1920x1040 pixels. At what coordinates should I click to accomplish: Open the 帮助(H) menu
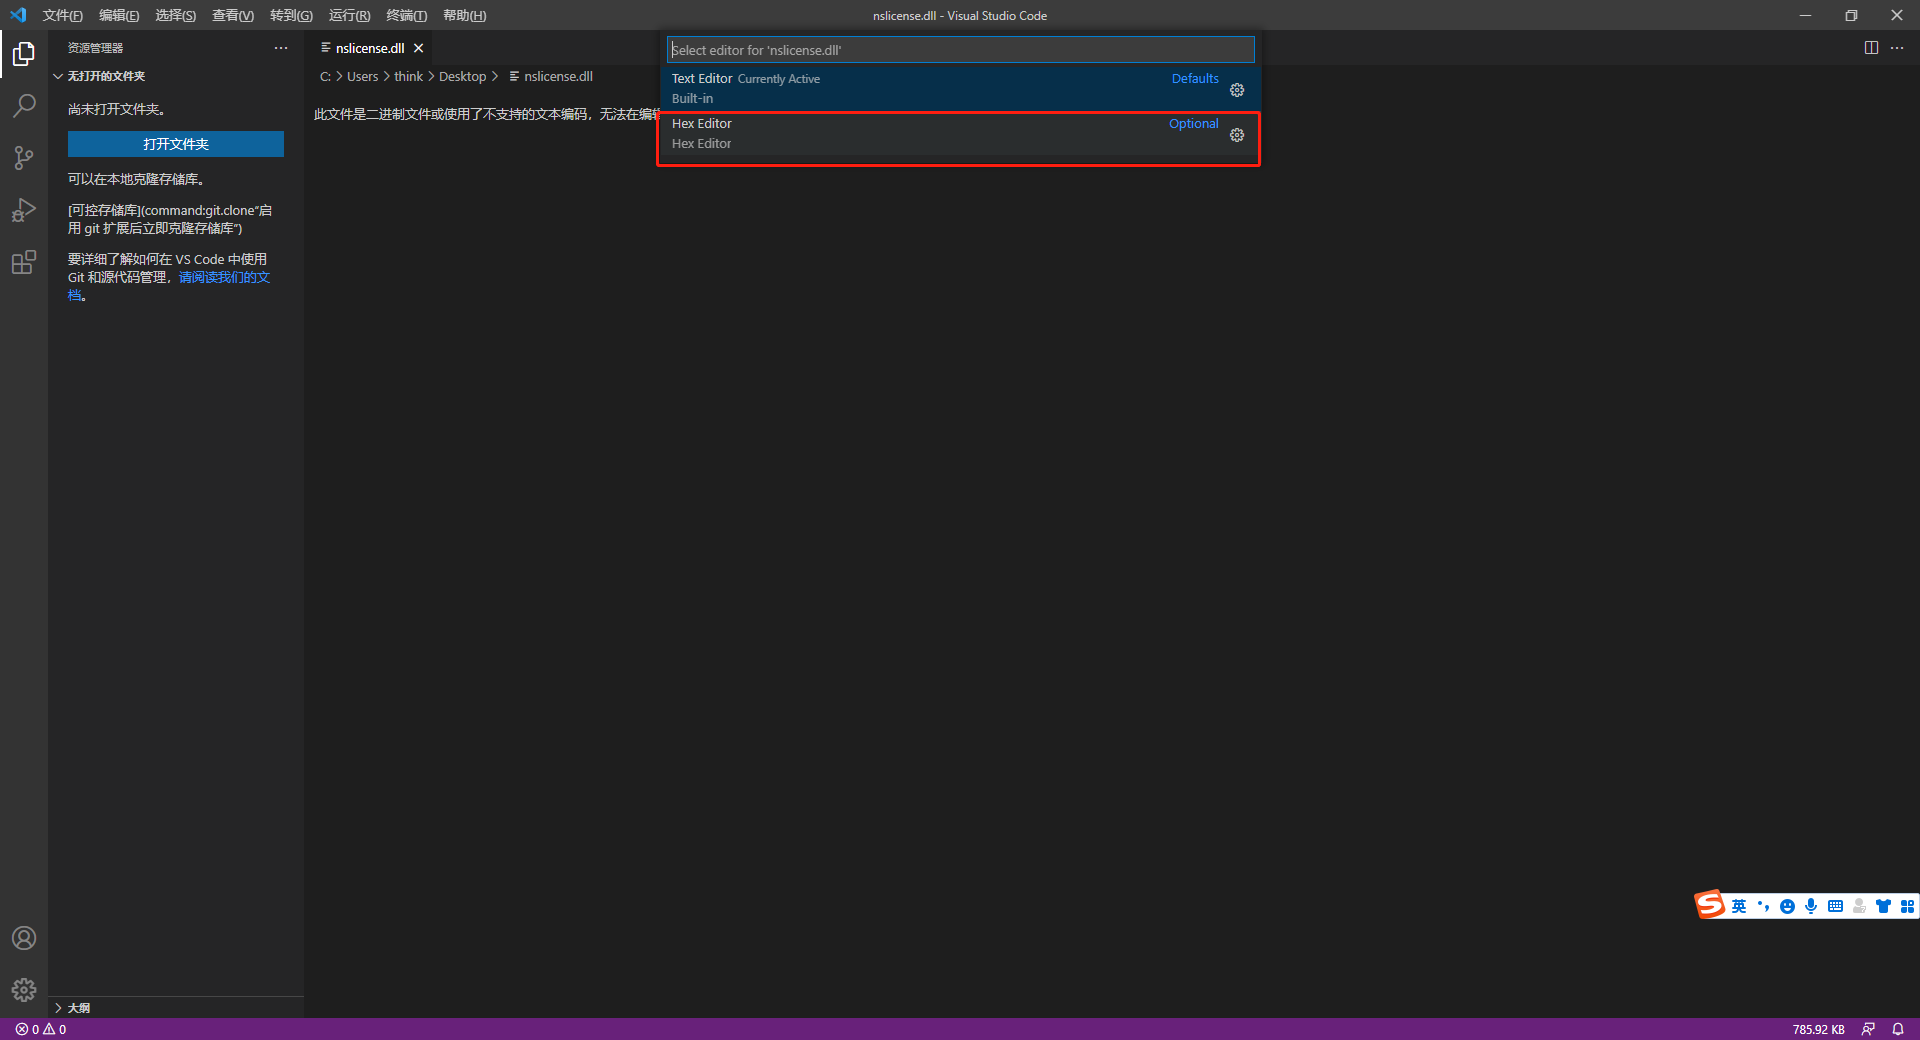[x=464, y=15]
